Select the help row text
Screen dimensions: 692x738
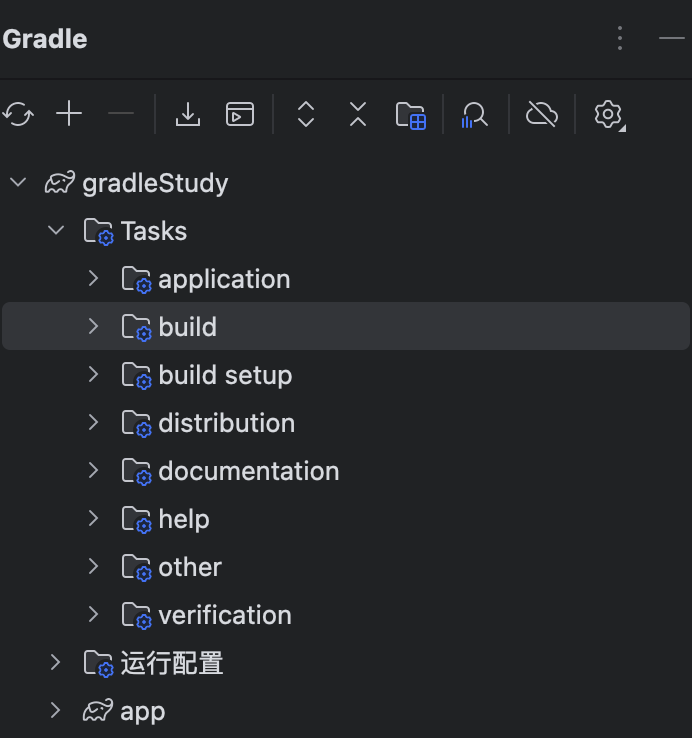pyautogui.click(x=184, y=520)
